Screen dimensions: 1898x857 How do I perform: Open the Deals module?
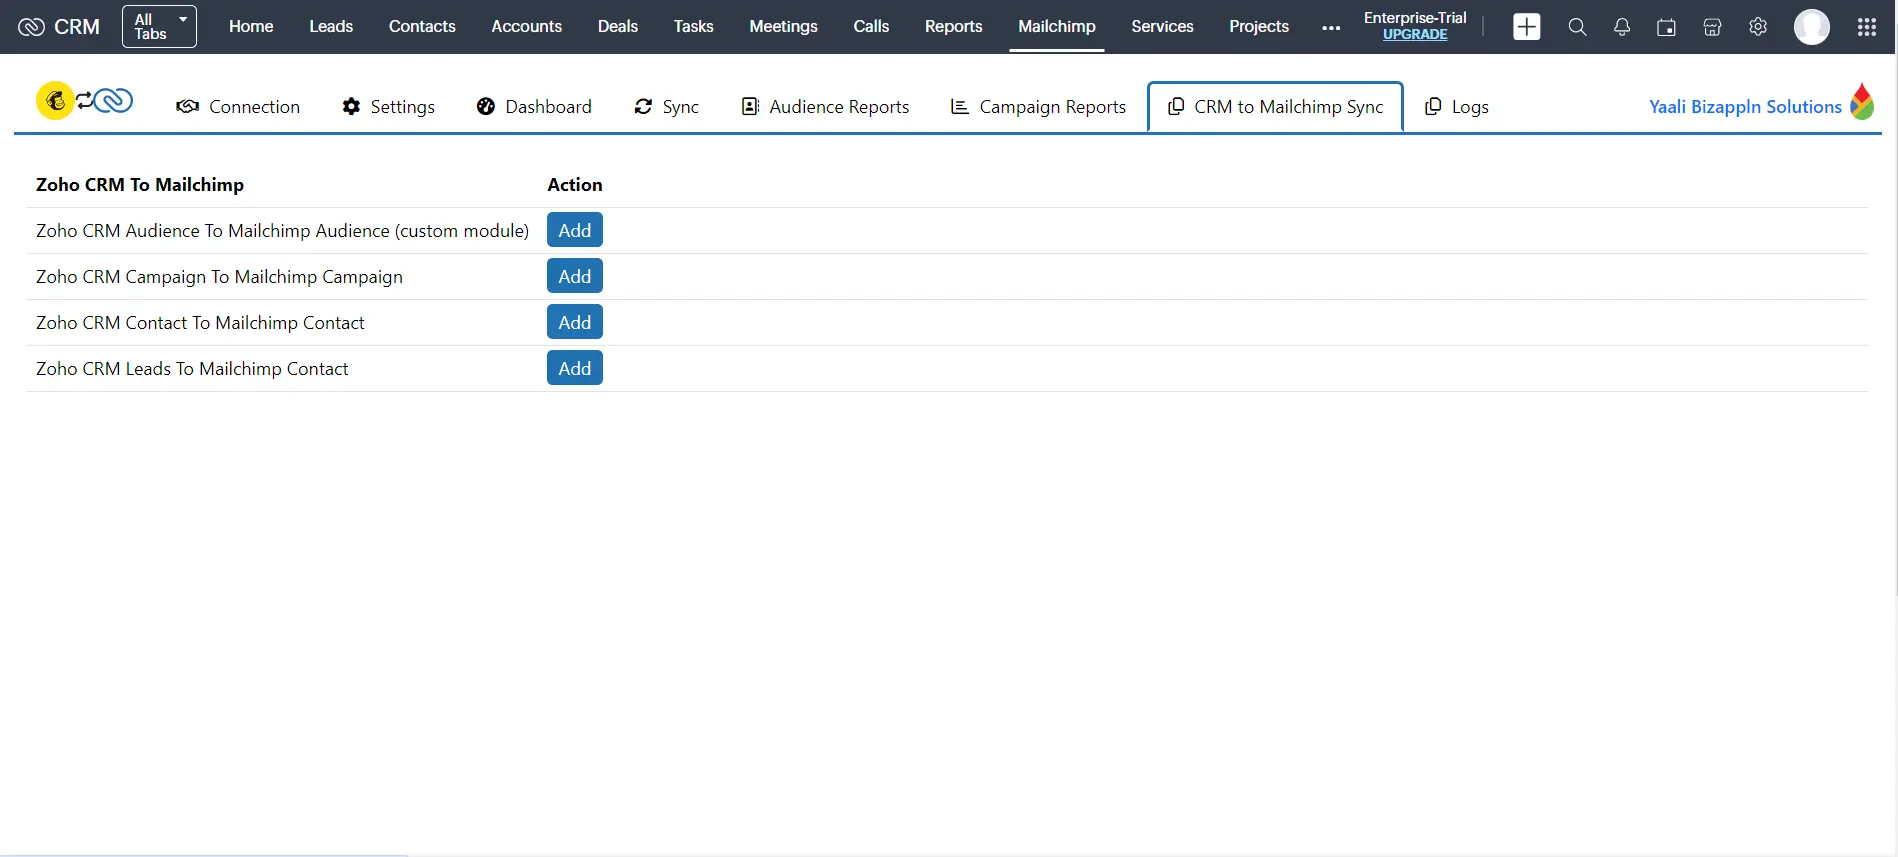pos(618,27)
